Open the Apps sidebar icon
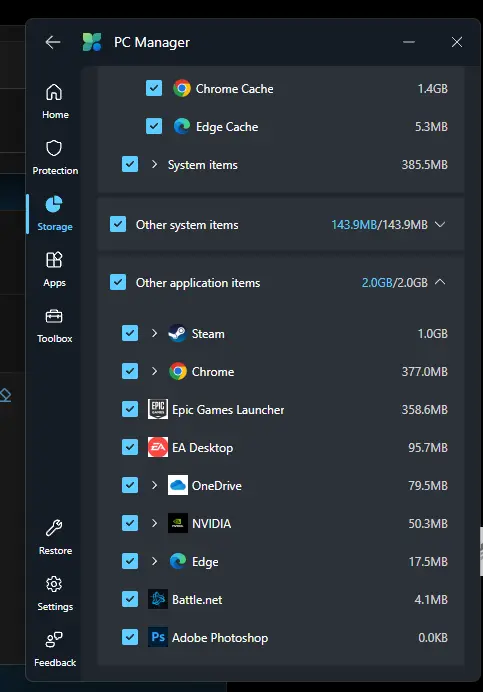 pyautogui.click(x=54, y=260)
